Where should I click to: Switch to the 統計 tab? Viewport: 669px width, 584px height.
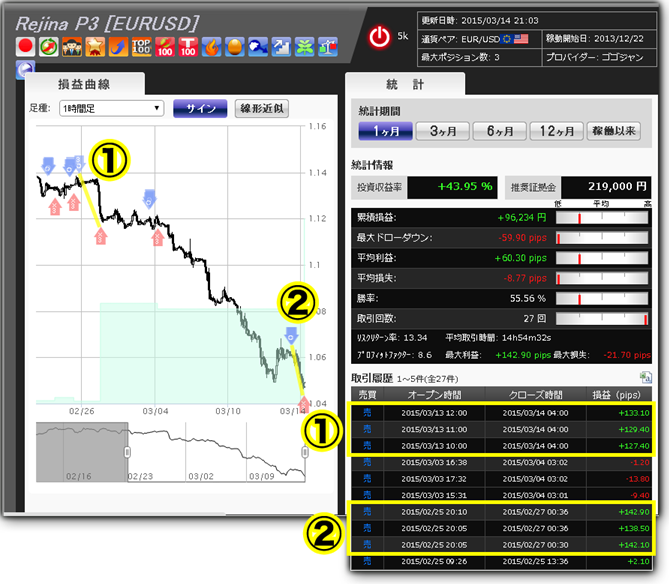click(x=404, y=86)
